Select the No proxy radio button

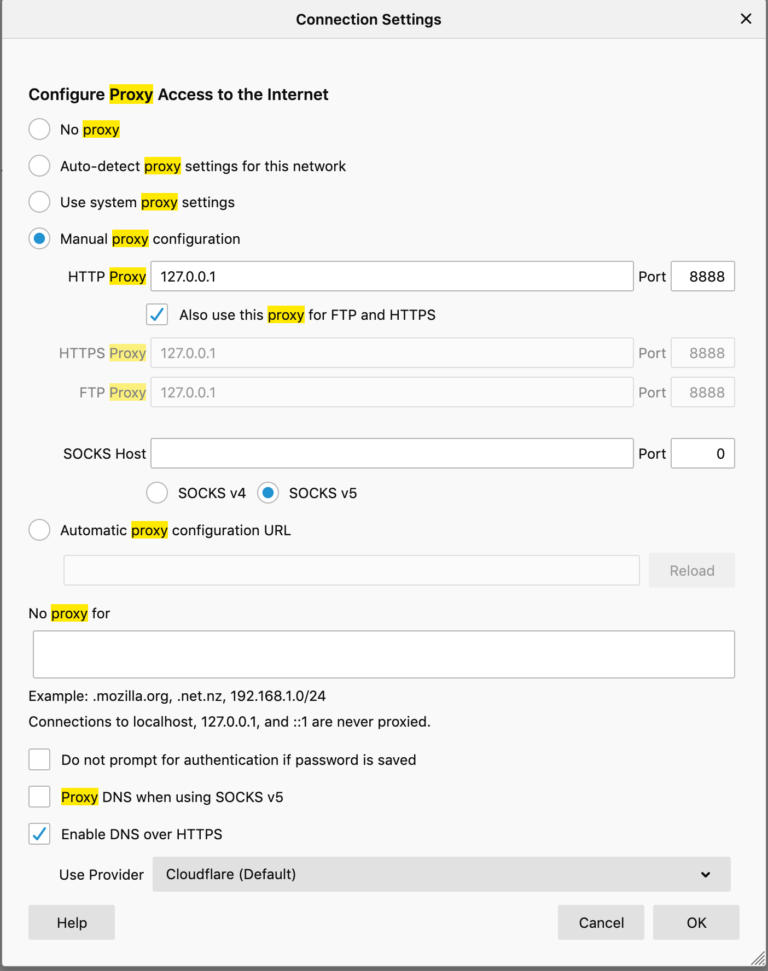(39, 129)
